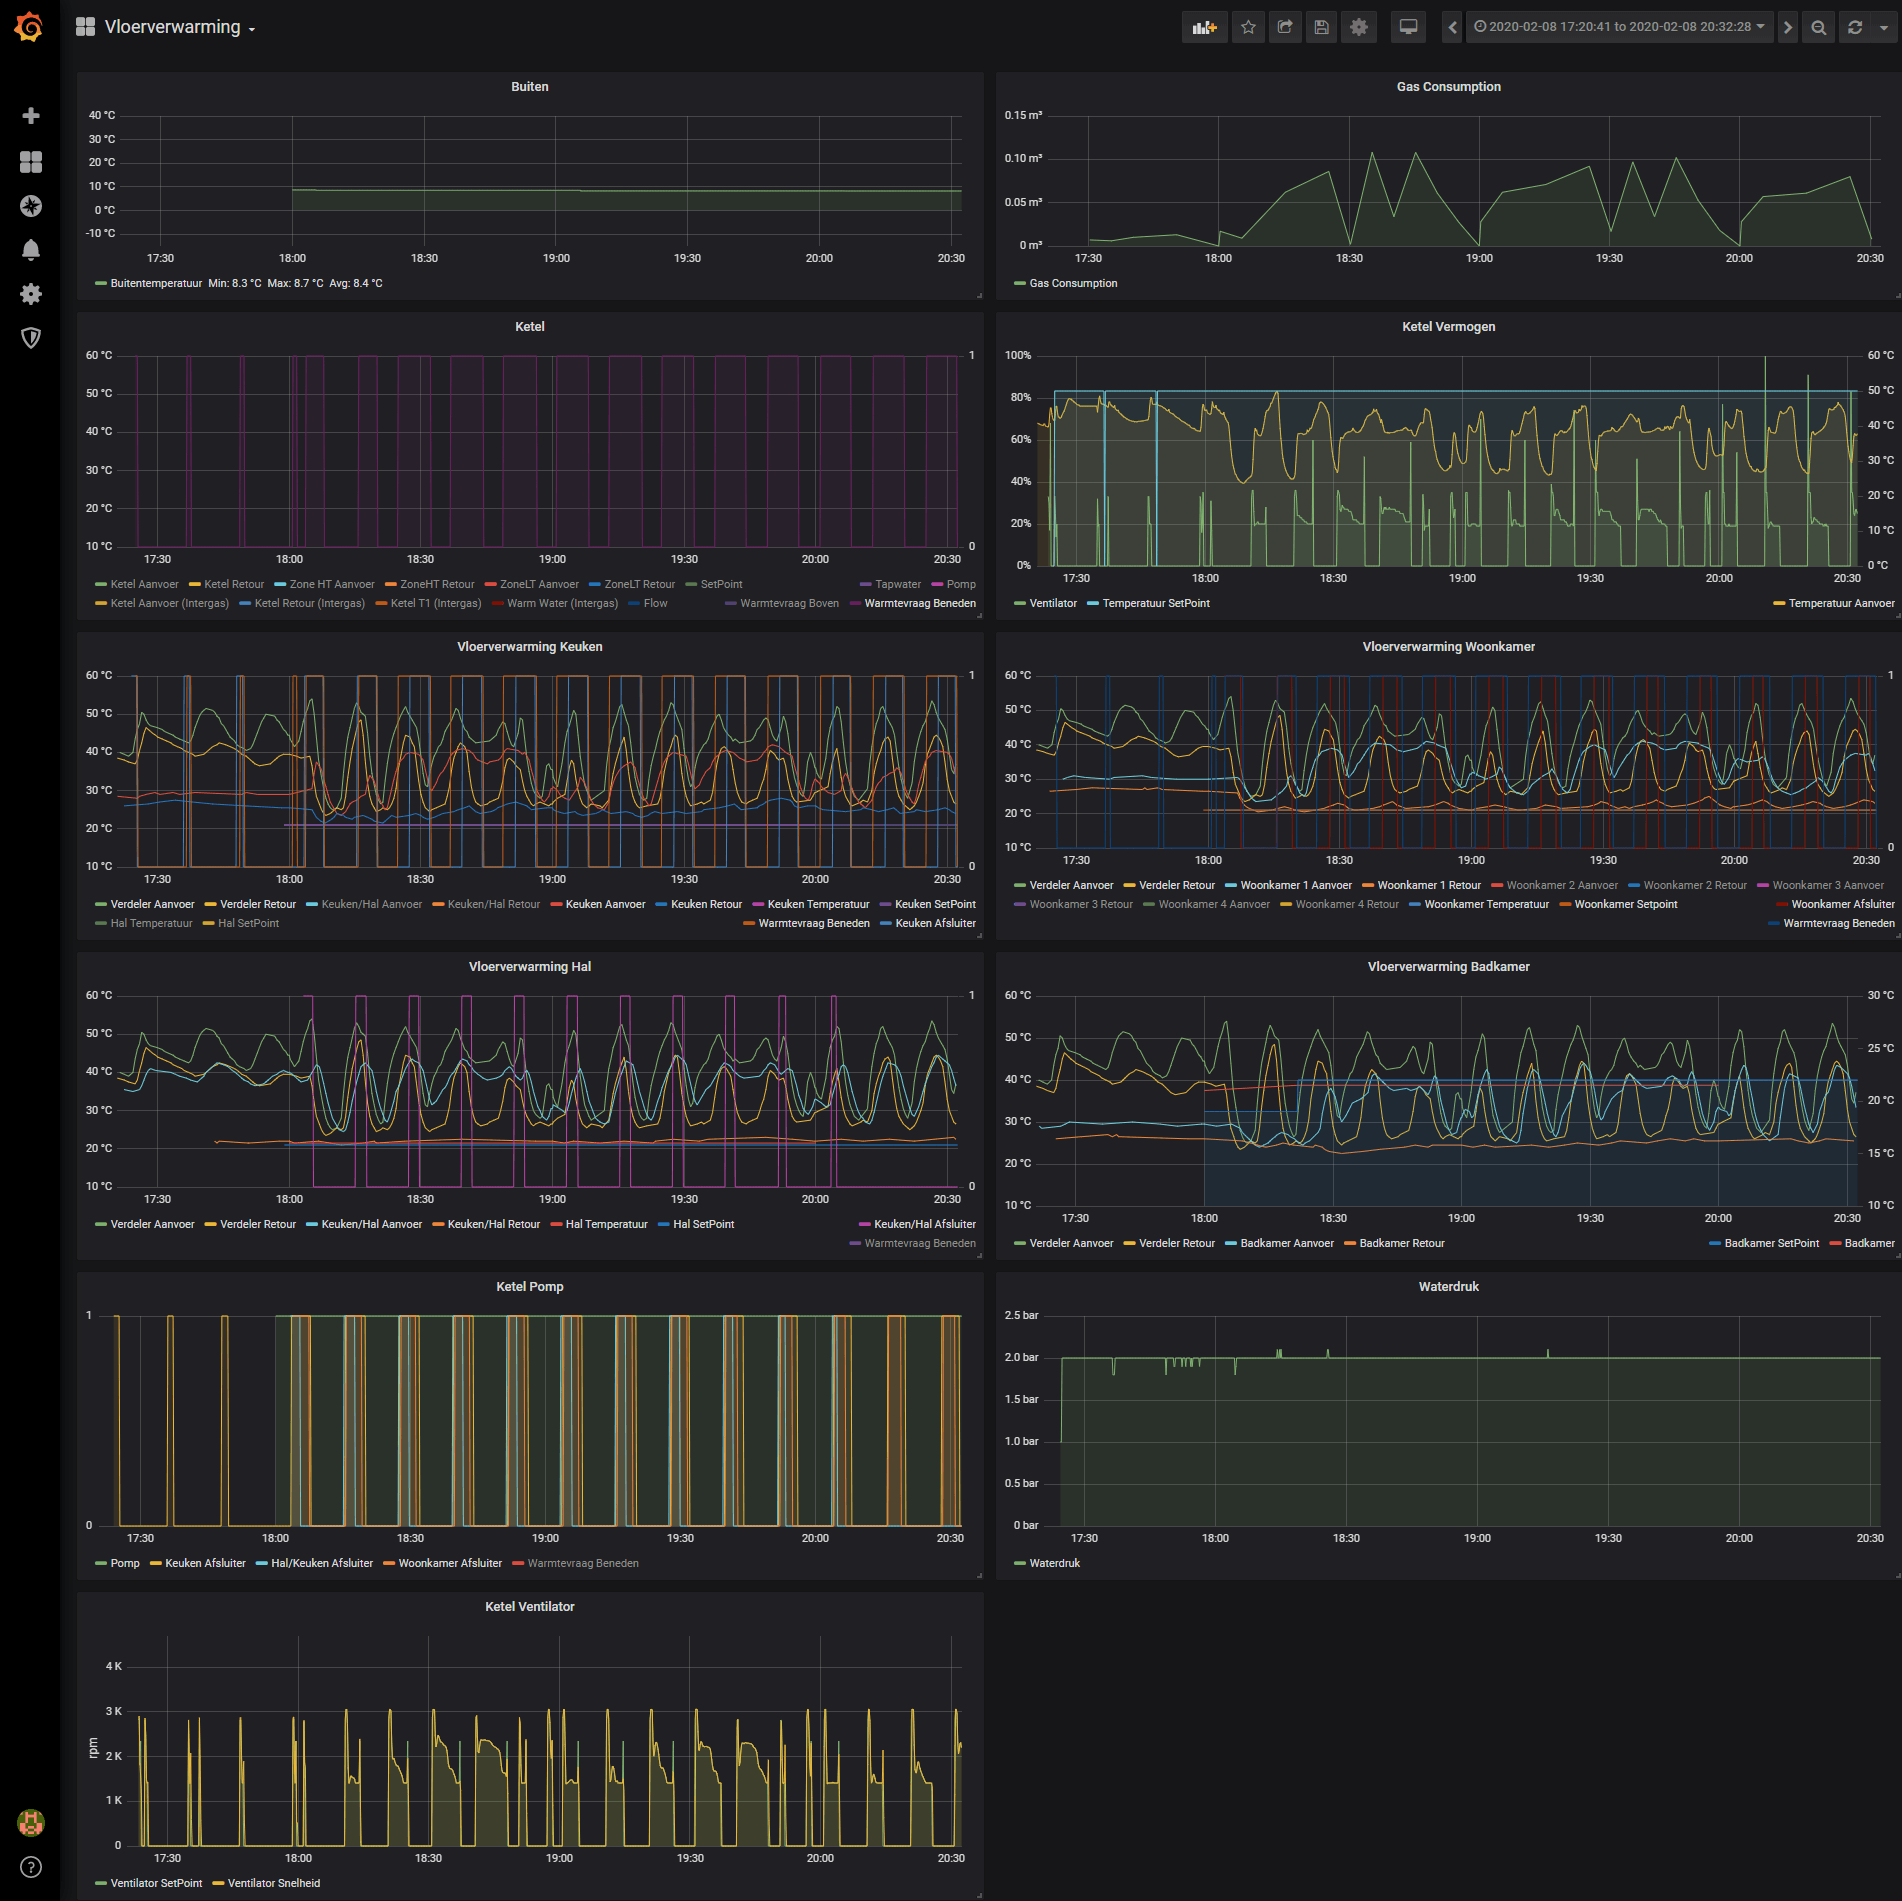Viewport: 1902px width, 1901px height.
Task: Click the Keuken SetPoint legend label
Action: [935, 905]
